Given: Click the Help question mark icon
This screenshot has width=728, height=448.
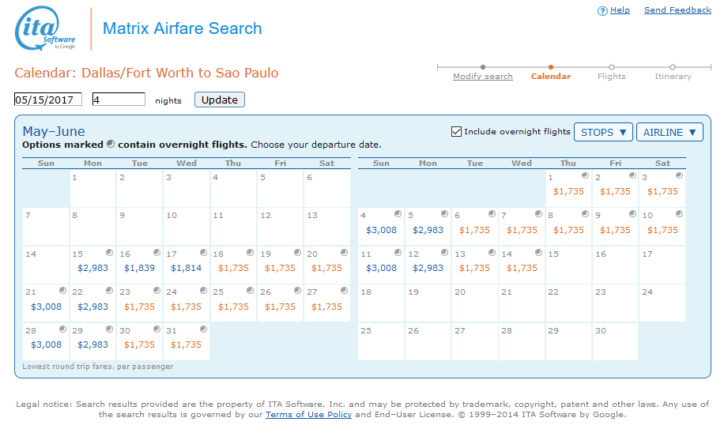Looking at the screenshot, I should [602, 11].
